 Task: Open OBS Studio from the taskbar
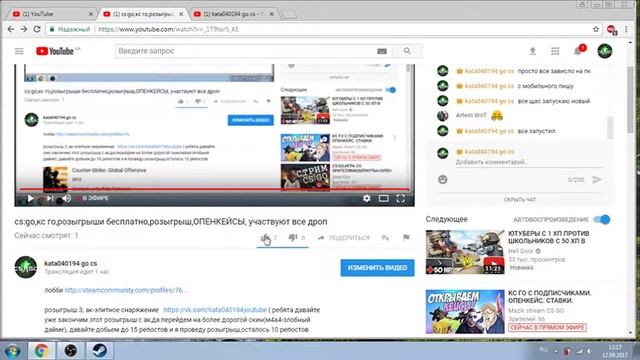tap(71, 351)
